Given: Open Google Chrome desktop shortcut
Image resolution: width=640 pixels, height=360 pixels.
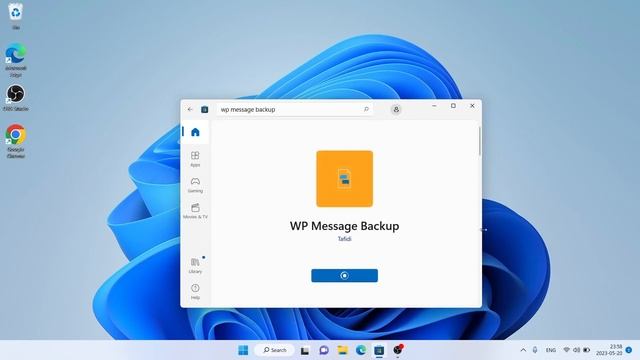Looking at the screenshot, I should [16, 141].
